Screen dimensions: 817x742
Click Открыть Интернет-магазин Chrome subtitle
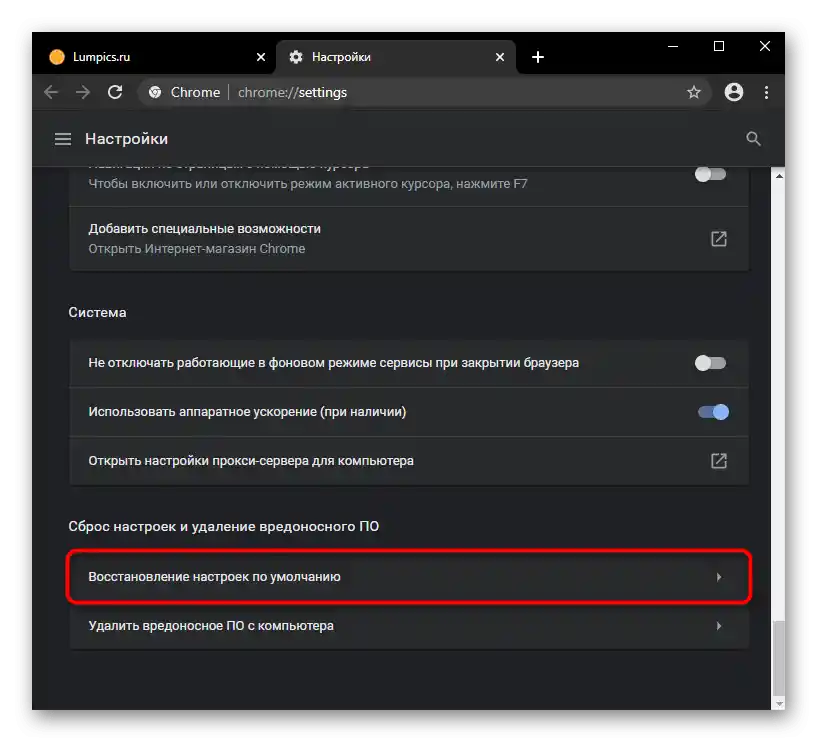(196, 249)
